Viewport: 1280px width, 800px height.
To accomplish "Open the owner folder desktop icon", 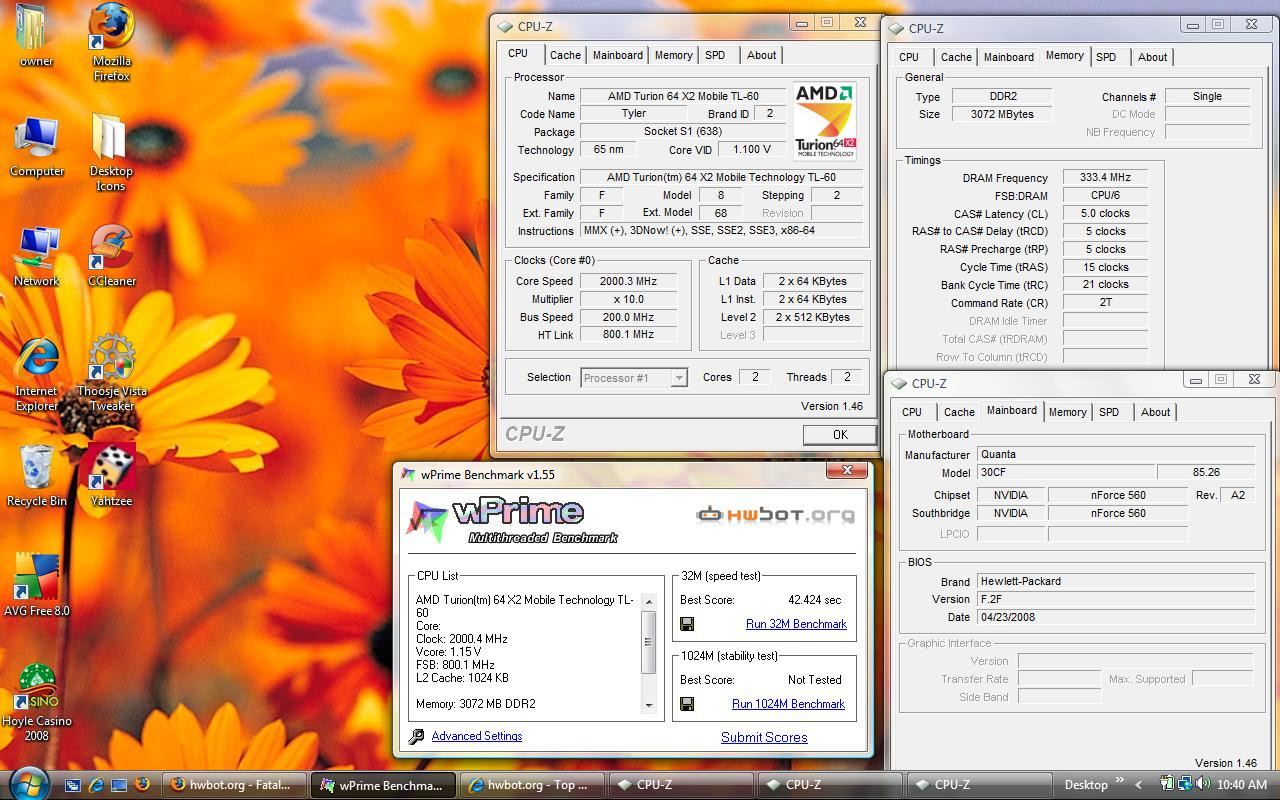I will coord(37,36).
